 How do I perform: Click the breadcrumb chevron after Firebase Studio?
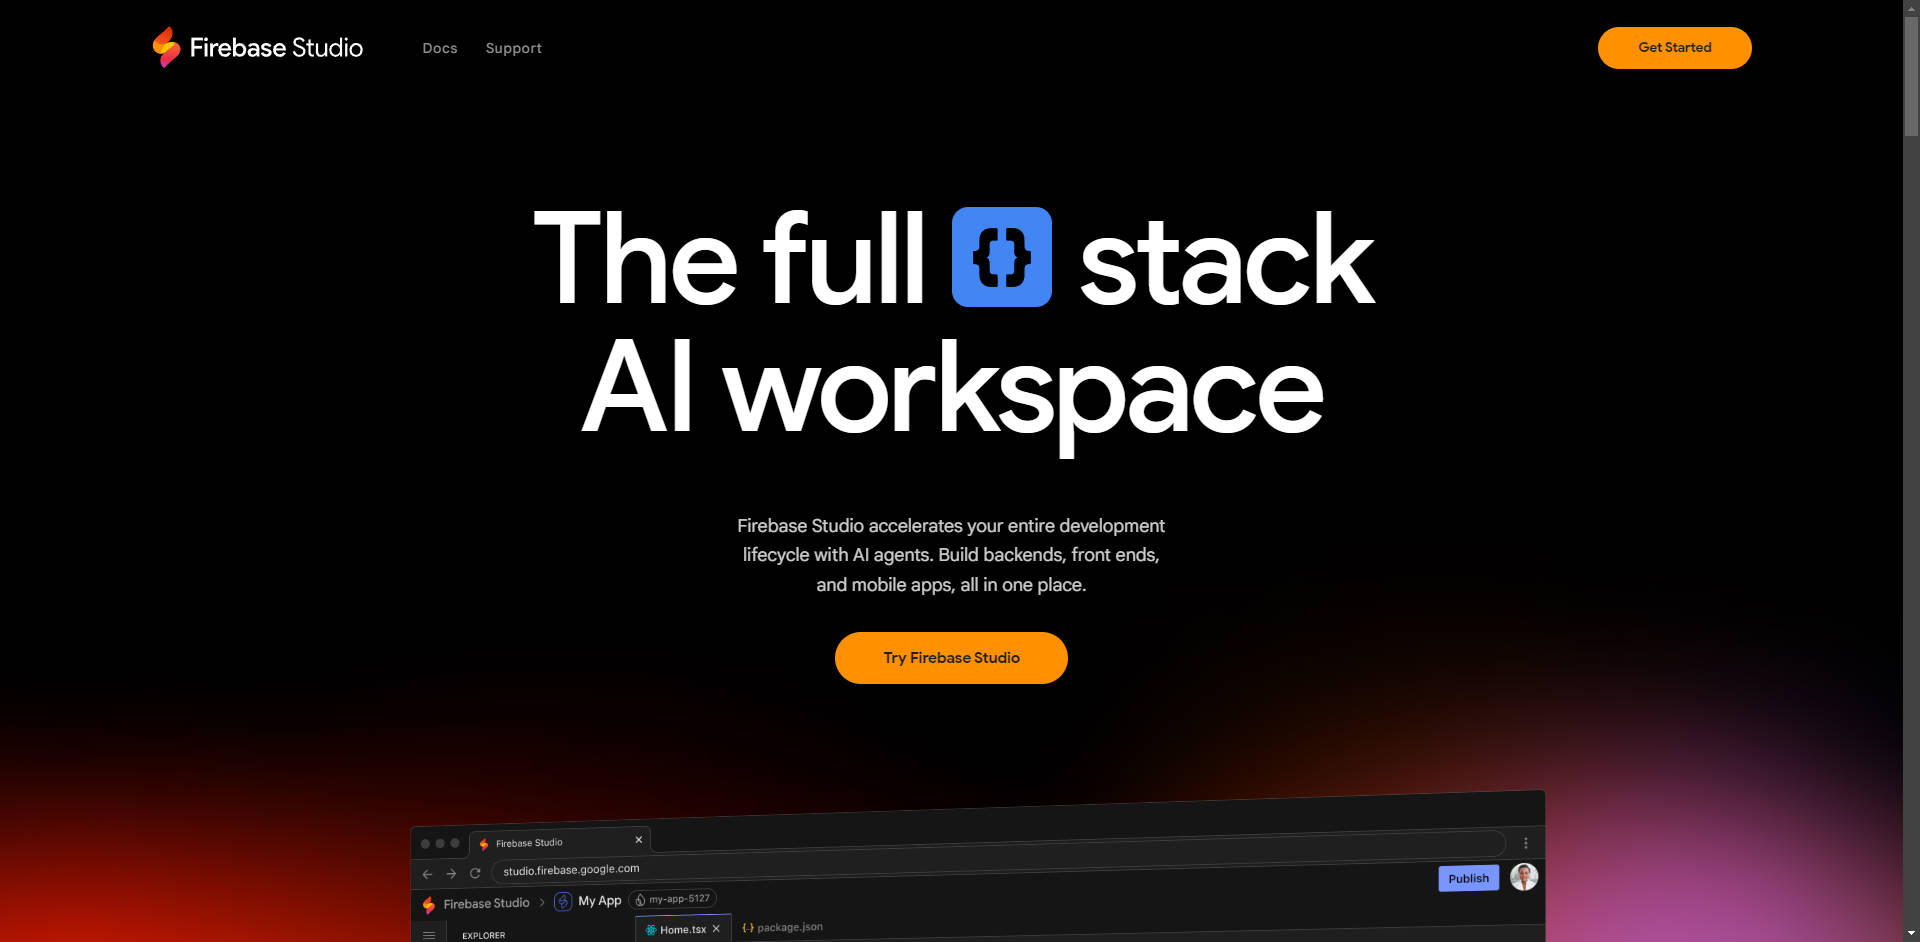[x=542, y=902]
